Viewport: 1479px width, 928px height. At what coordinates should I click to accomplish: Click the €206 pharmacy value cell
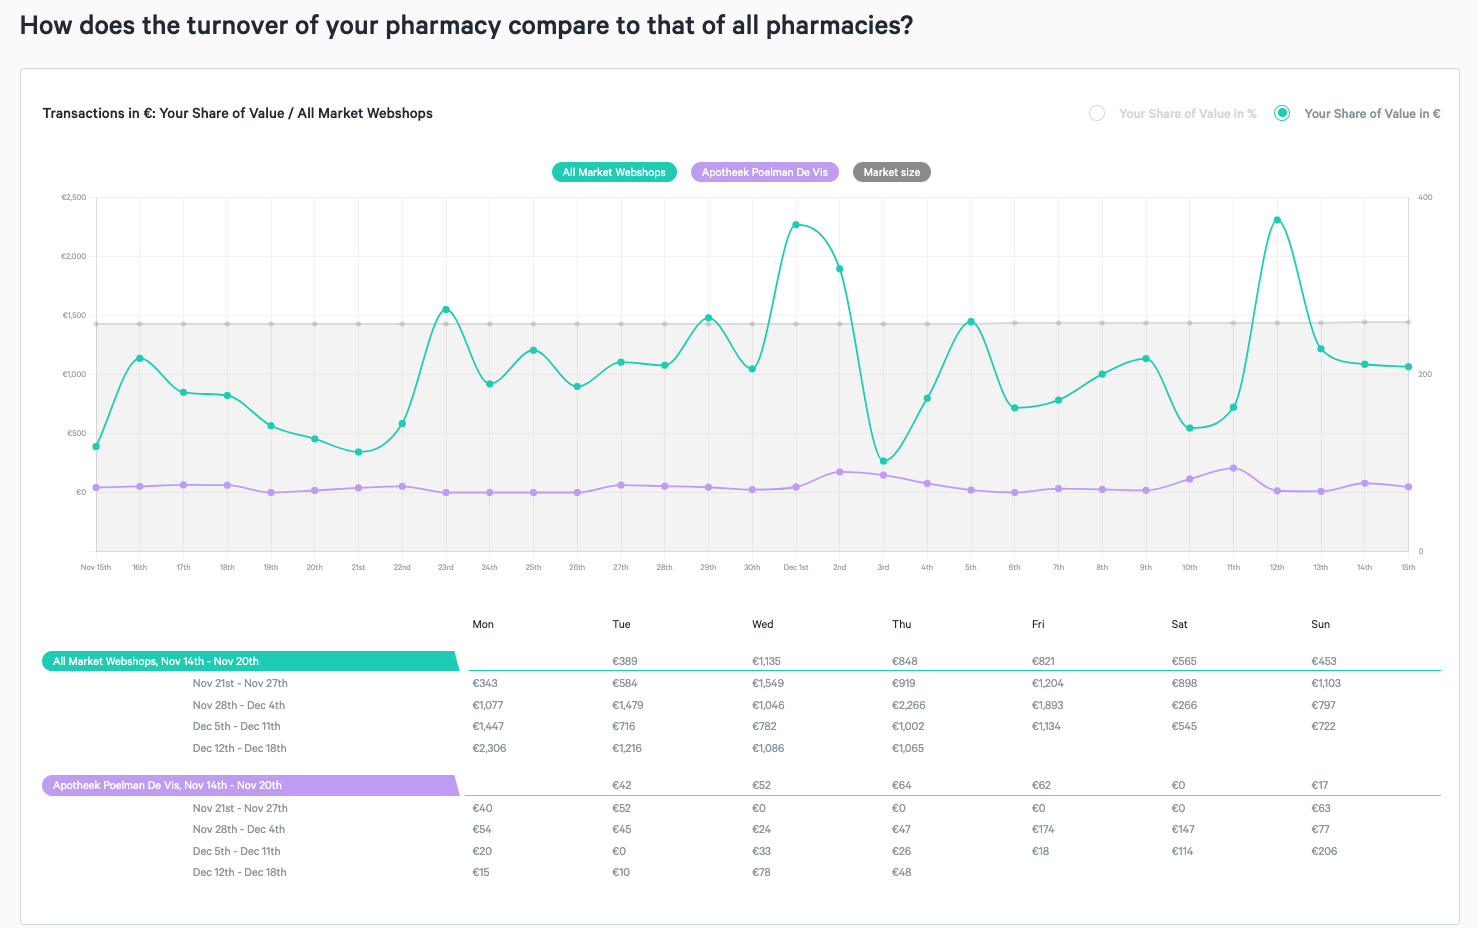click(x=1324, y=851)
